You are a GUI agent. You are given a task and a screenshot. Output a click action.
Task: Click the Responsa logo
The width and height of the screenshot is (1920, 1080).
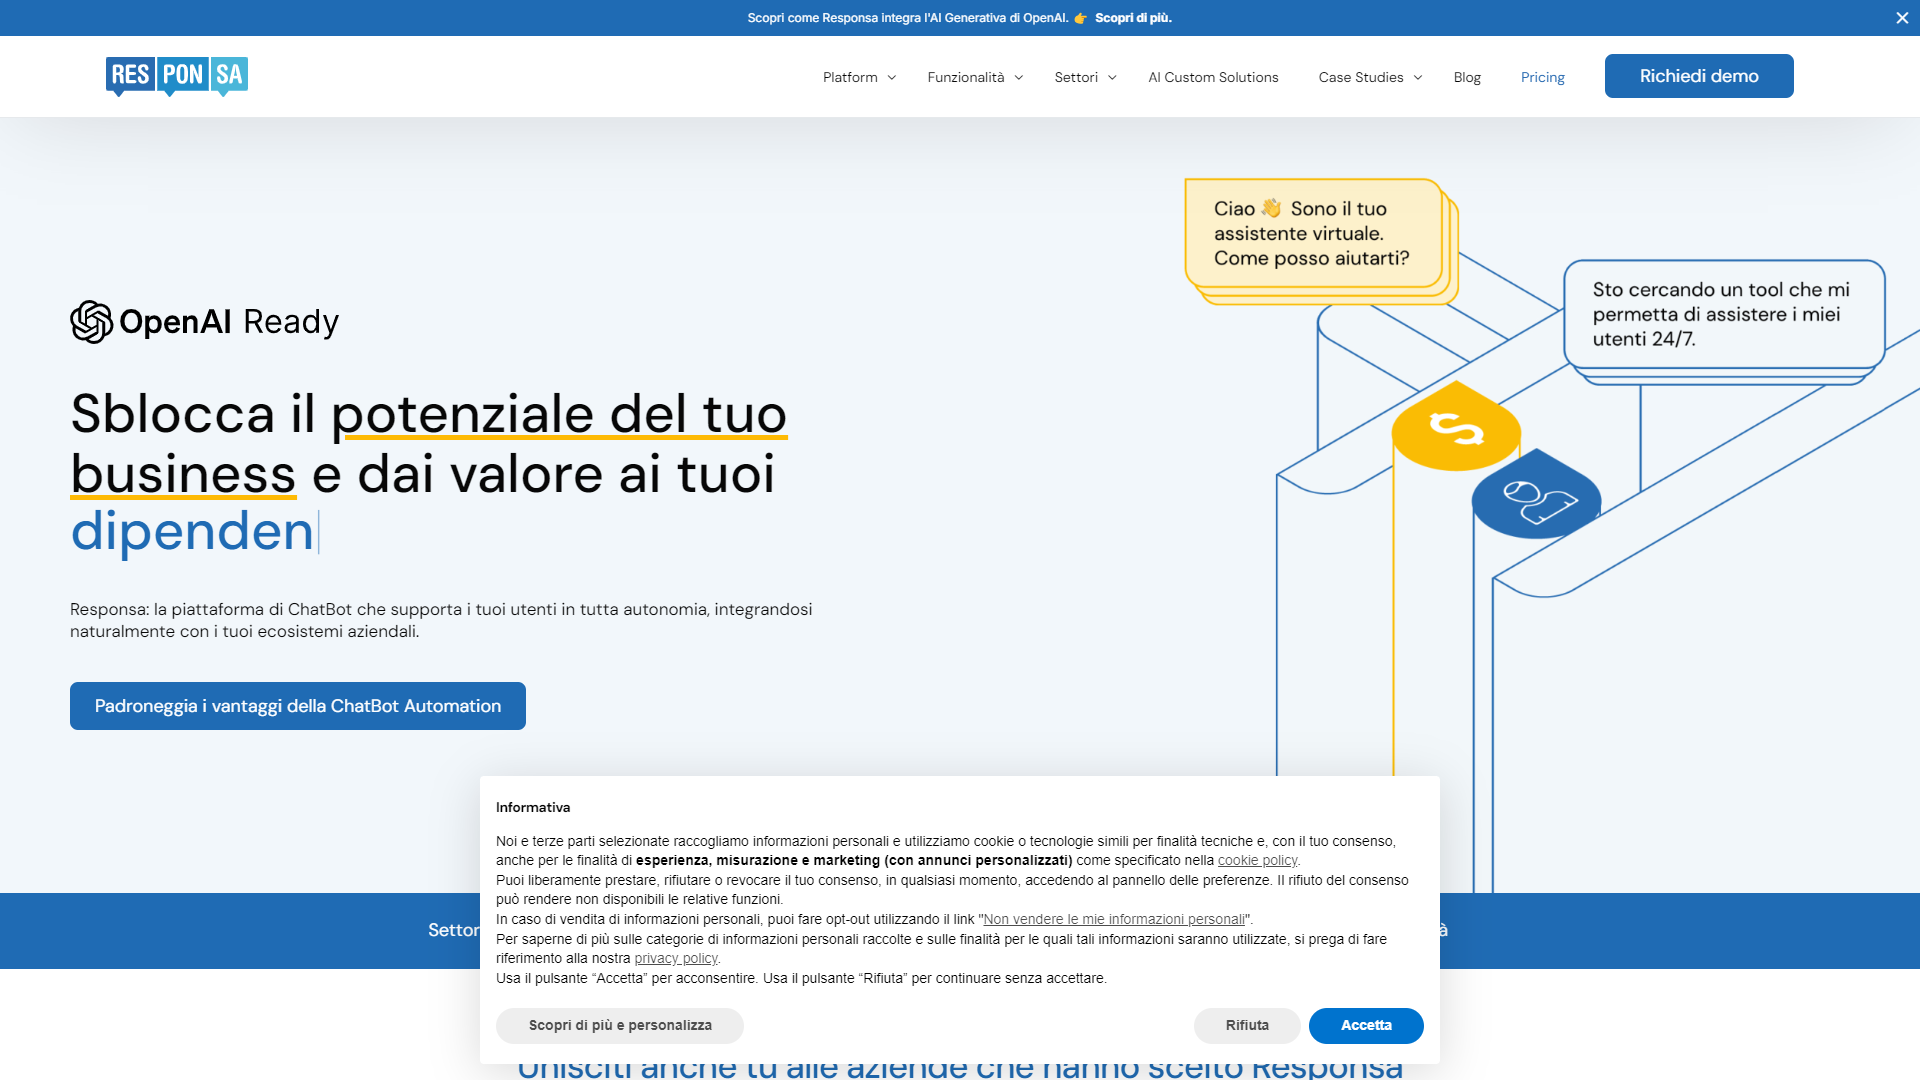click(x=176, y=76)
